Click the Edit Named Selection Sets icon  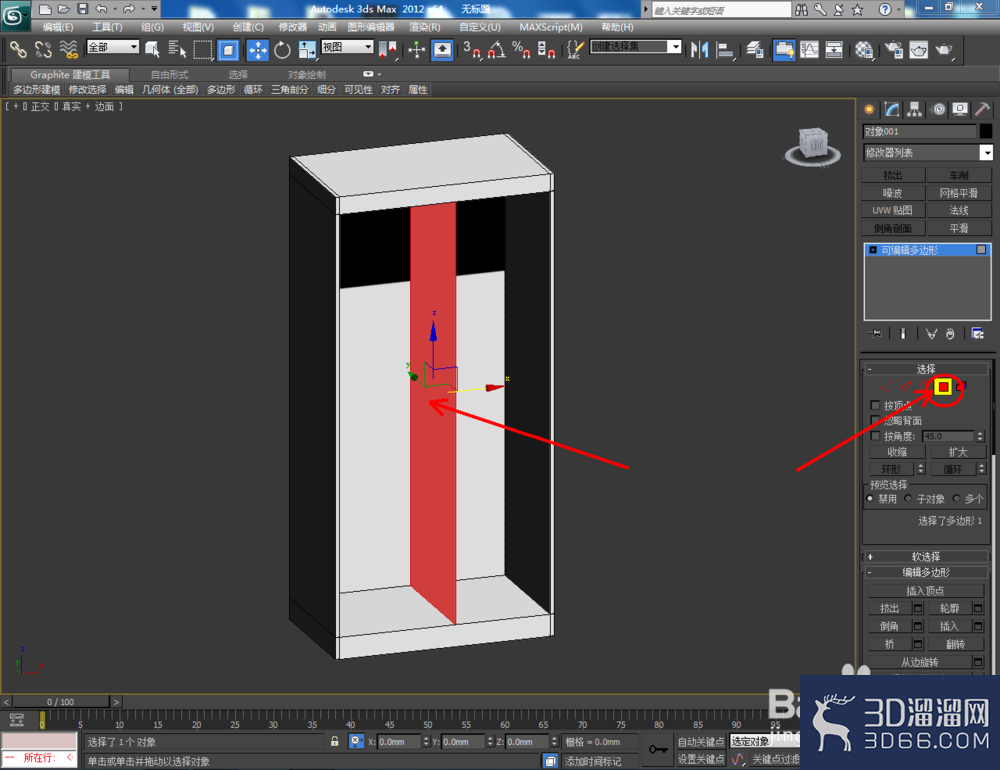575,49
